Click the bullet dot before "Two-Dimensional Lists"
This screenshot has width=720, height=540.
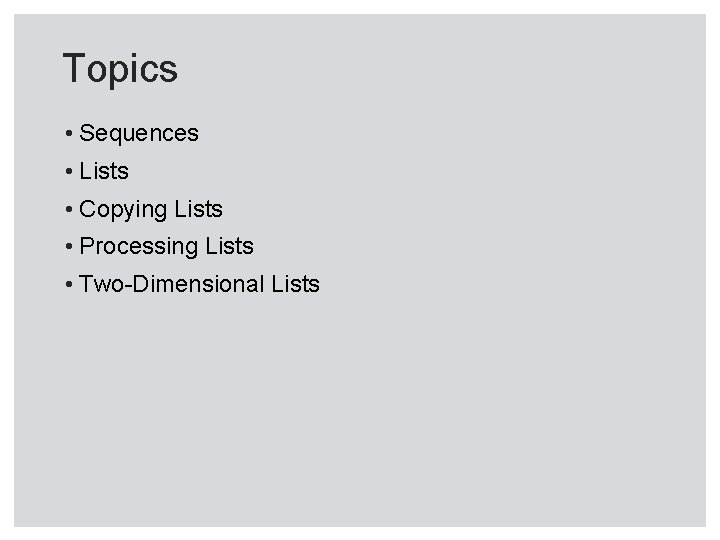[66, 284]
